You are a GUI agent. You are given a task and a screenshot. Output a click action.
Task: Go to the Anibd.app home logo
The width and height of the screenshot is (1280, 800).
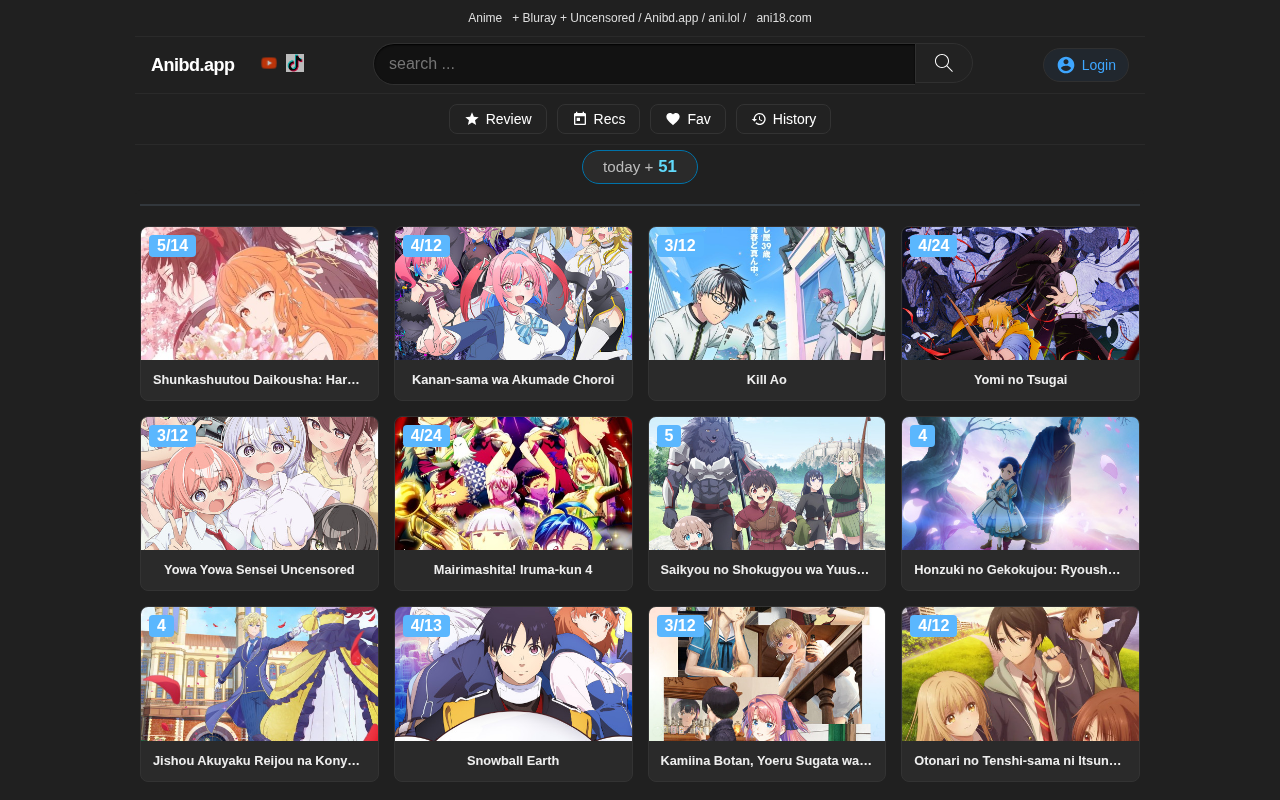[193, 65]
